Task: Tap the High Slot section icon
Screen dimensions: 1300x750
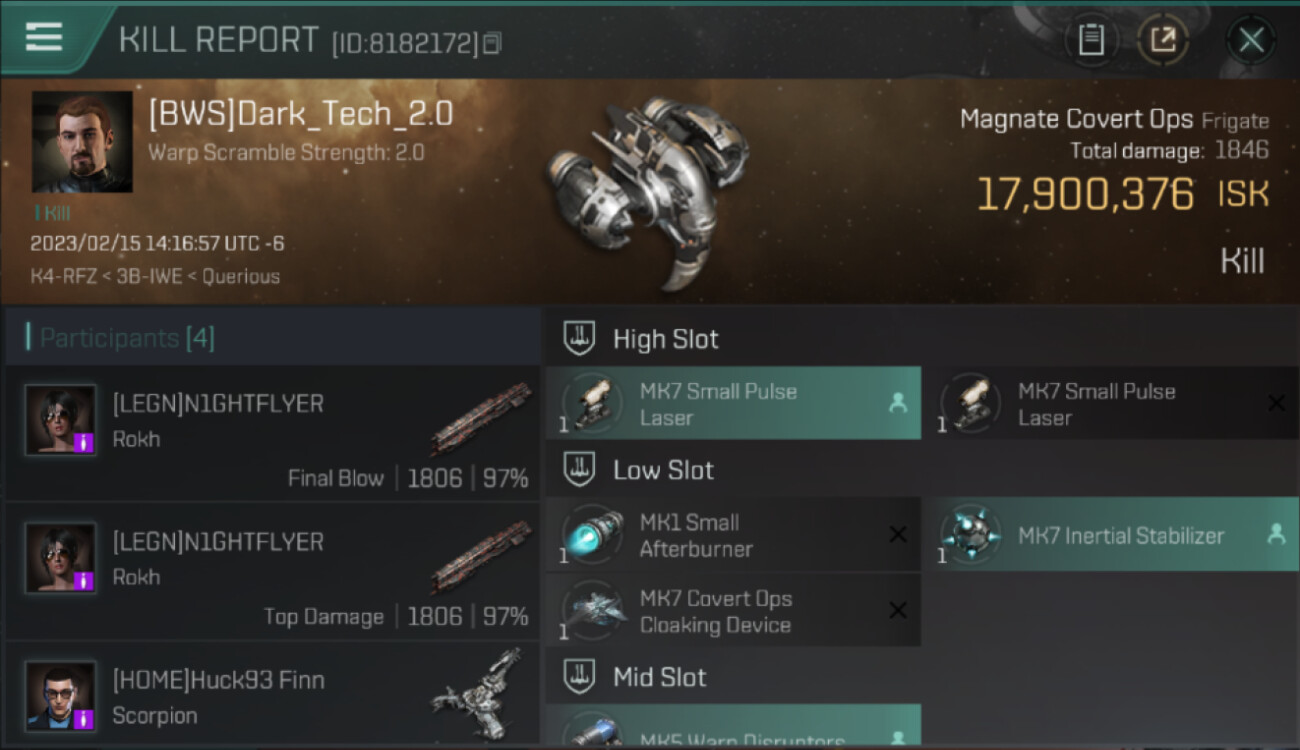Action: (580, 339)
